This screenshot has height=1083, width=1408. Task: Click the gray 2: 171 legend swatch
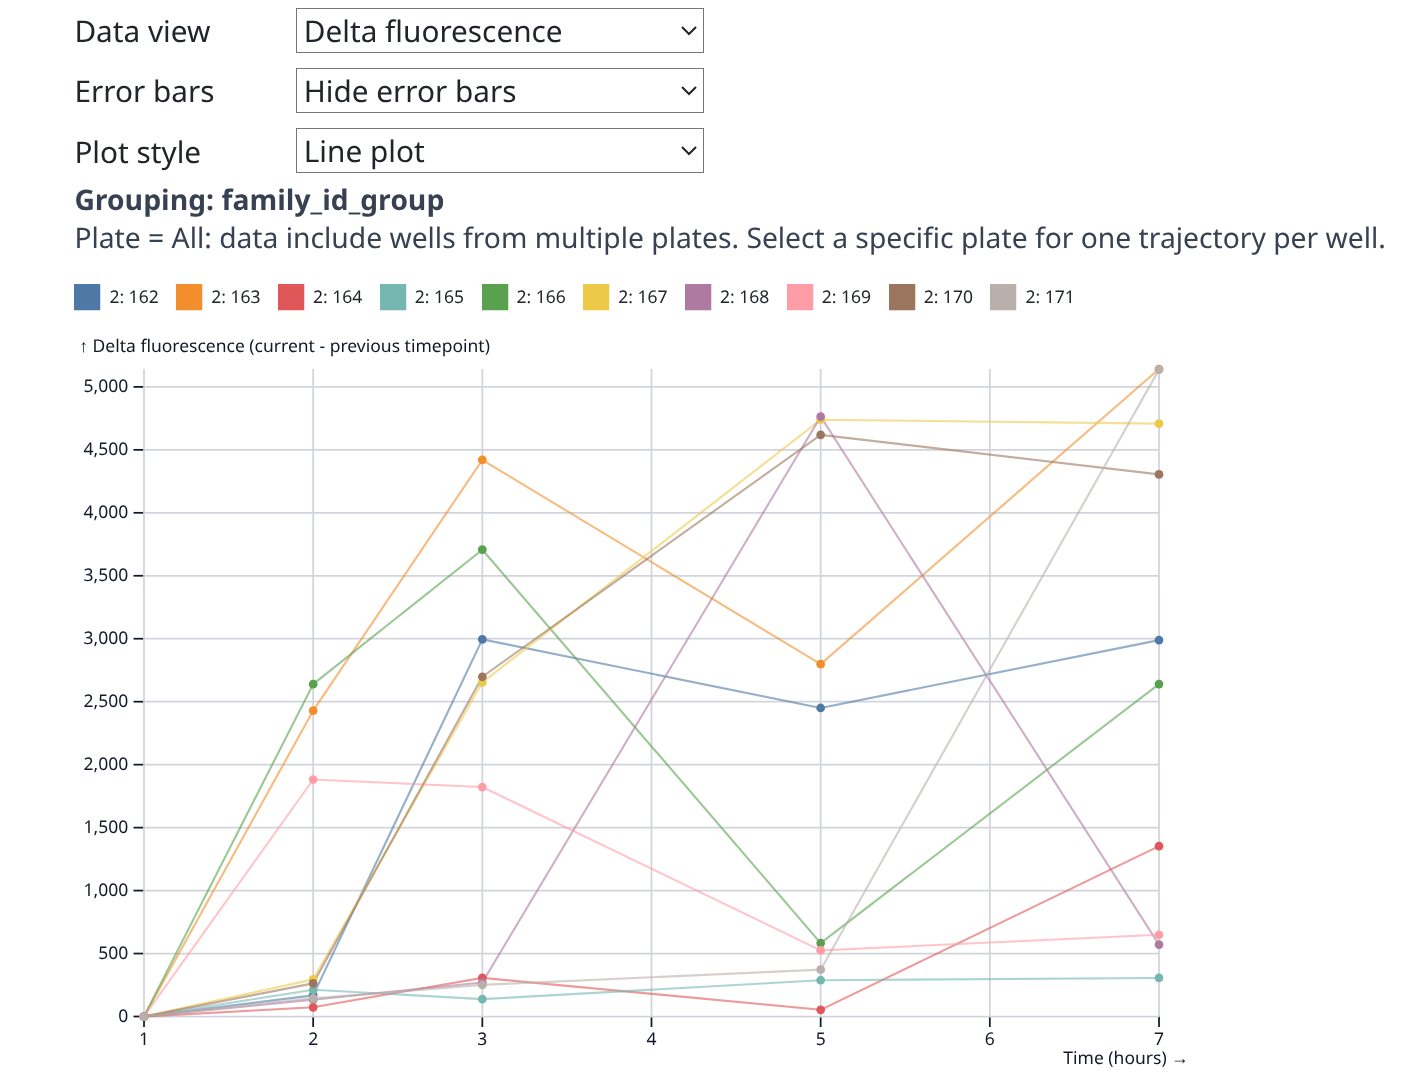[x=1003, y=297]
